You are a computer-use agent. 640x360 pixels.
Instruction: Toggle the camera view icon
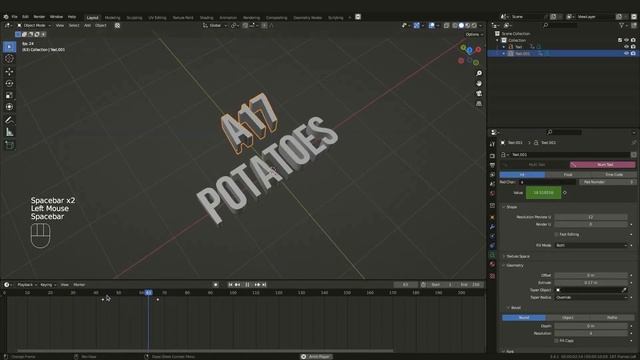(x=479, y=94)
